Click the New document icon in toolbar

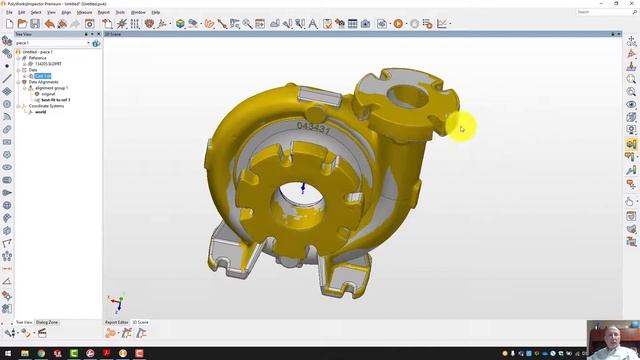pos(9,24)
